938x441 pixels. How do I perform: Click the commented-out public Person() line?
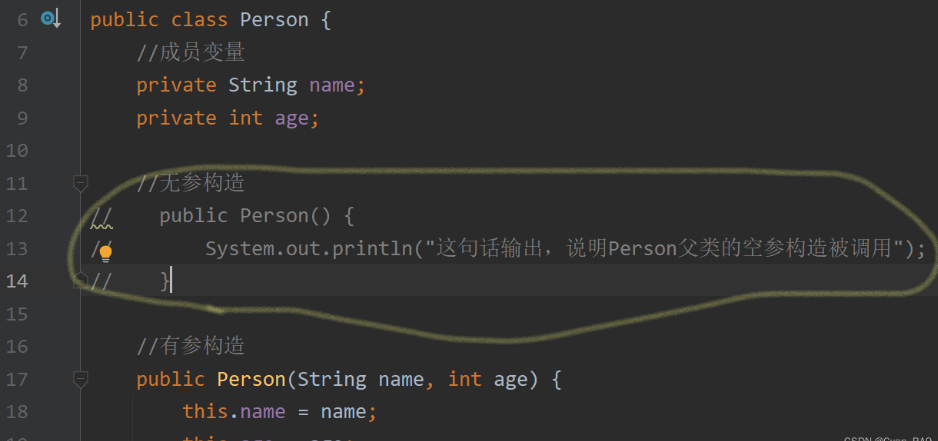pos(257,216)
